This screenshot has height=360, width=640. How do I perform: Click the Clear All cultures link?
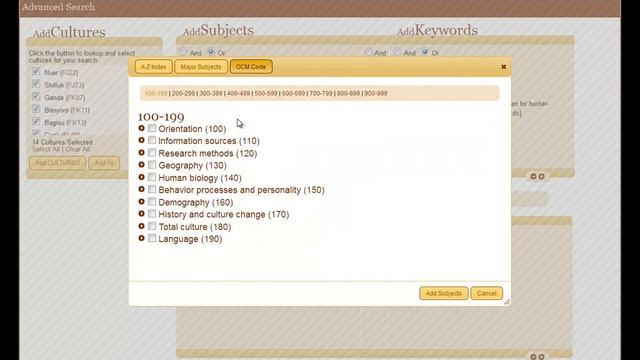point(78,149)
